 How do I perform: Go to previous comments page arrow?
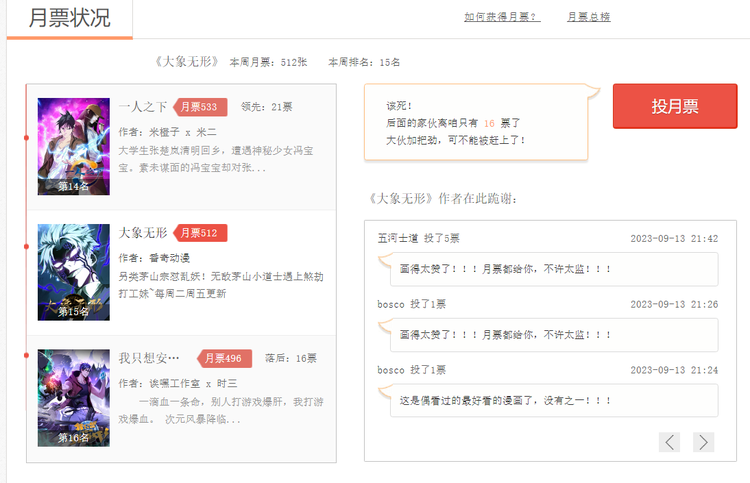(x=670, y=442)
